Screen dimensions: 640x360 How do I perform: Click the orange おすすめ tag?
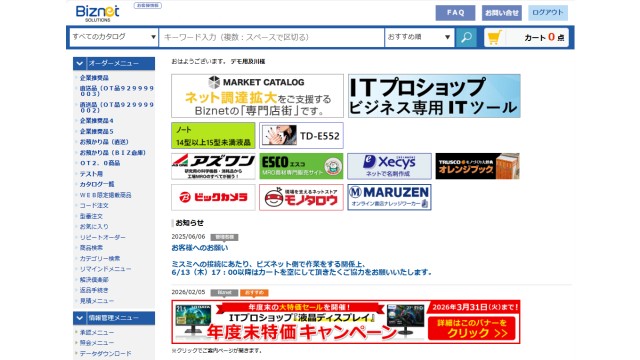click(254, 293)
